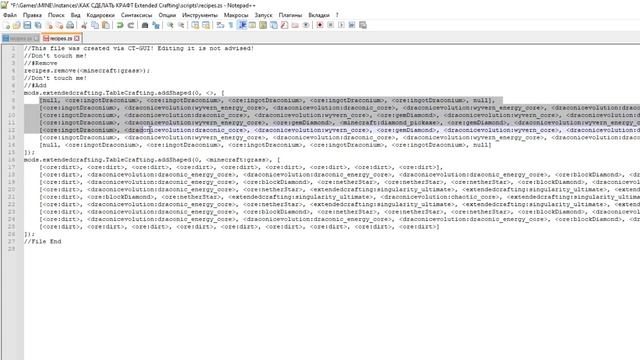Open the Плагины menu
Screen dimensions: 640x360
click(290, 15)
